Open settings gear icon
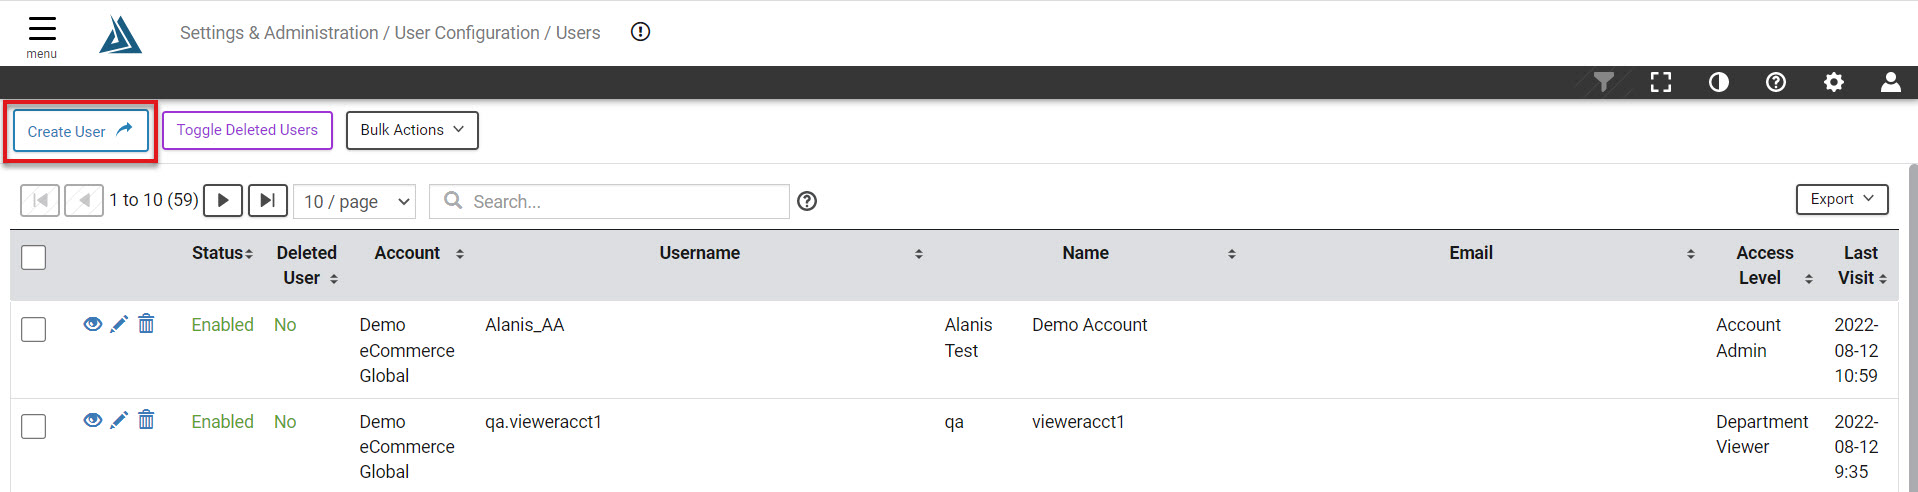This screenshot has width=1918, height=492. tap(1834, 82)
